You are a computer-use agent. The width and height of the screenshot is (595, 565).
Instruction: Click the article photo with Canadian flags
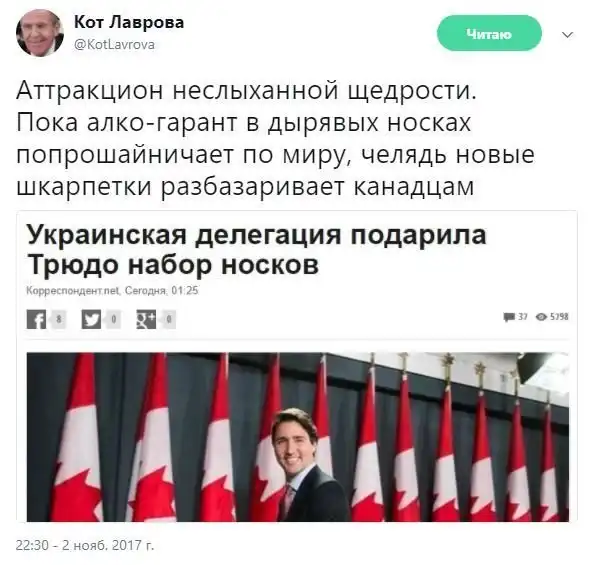pyautogui.click(x=298, y=437)
